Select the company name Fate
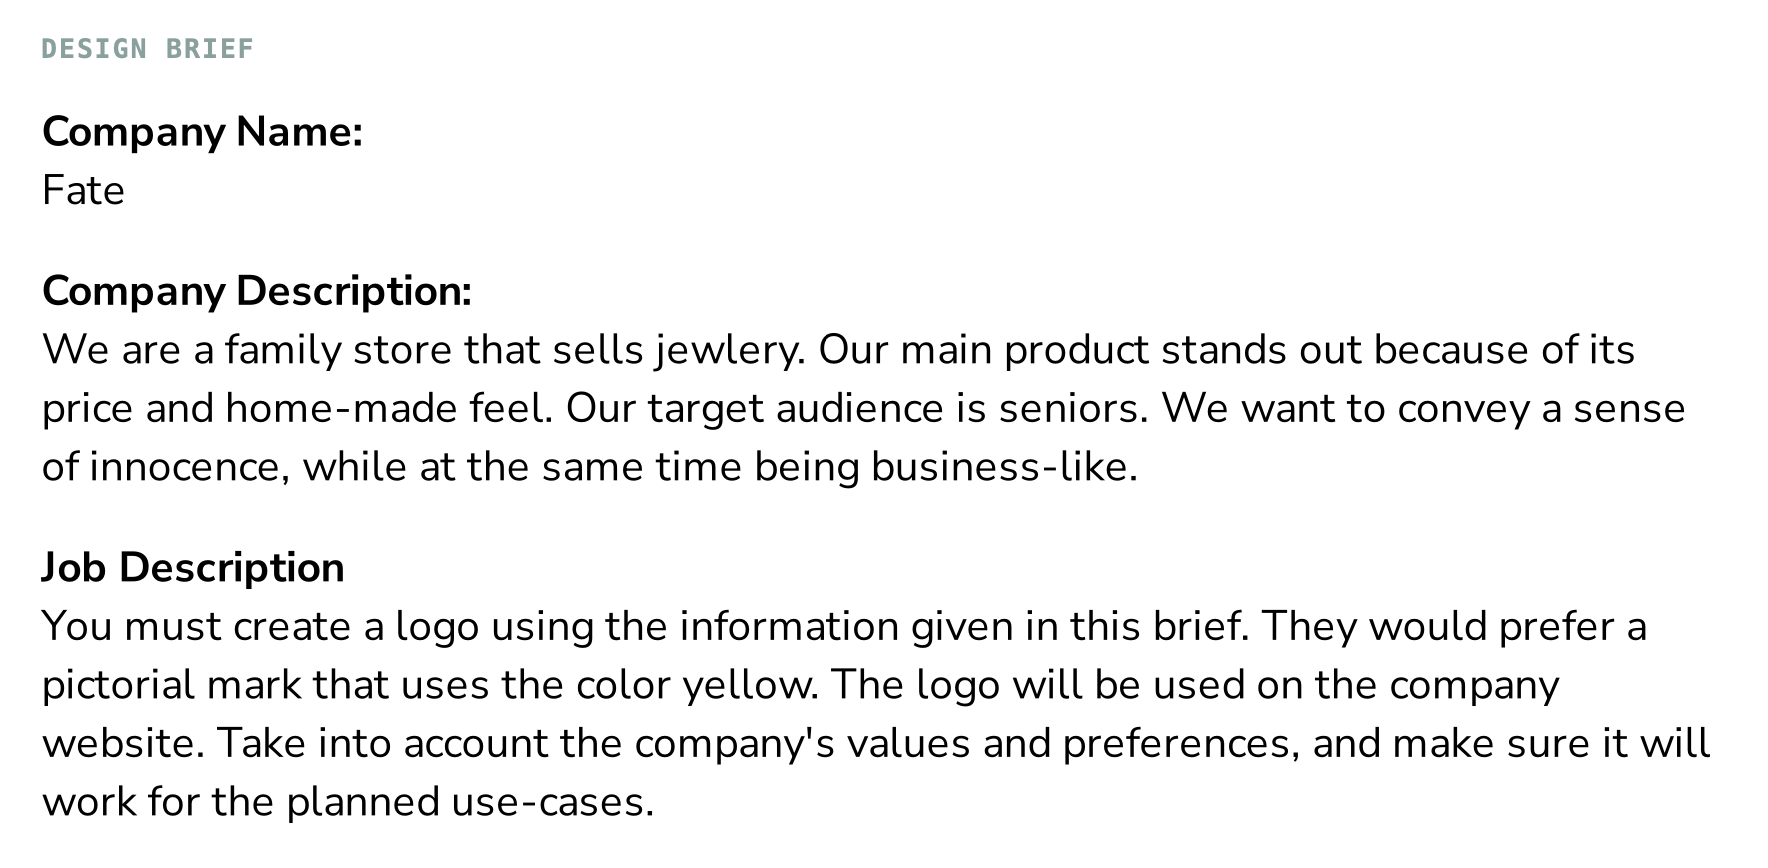This screenshot has height=868, width=1768. (x=83, y=190)
